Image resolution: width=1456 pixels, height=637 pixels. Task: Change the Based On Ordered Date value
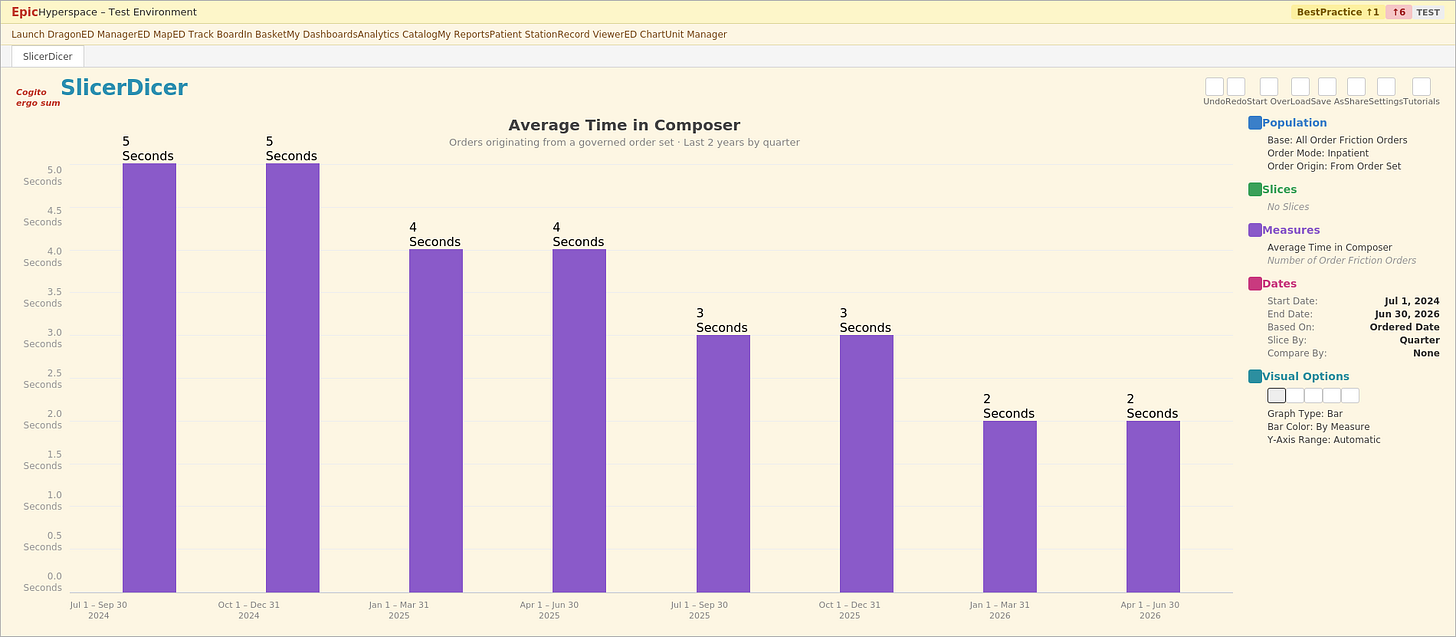point(1405,327)
